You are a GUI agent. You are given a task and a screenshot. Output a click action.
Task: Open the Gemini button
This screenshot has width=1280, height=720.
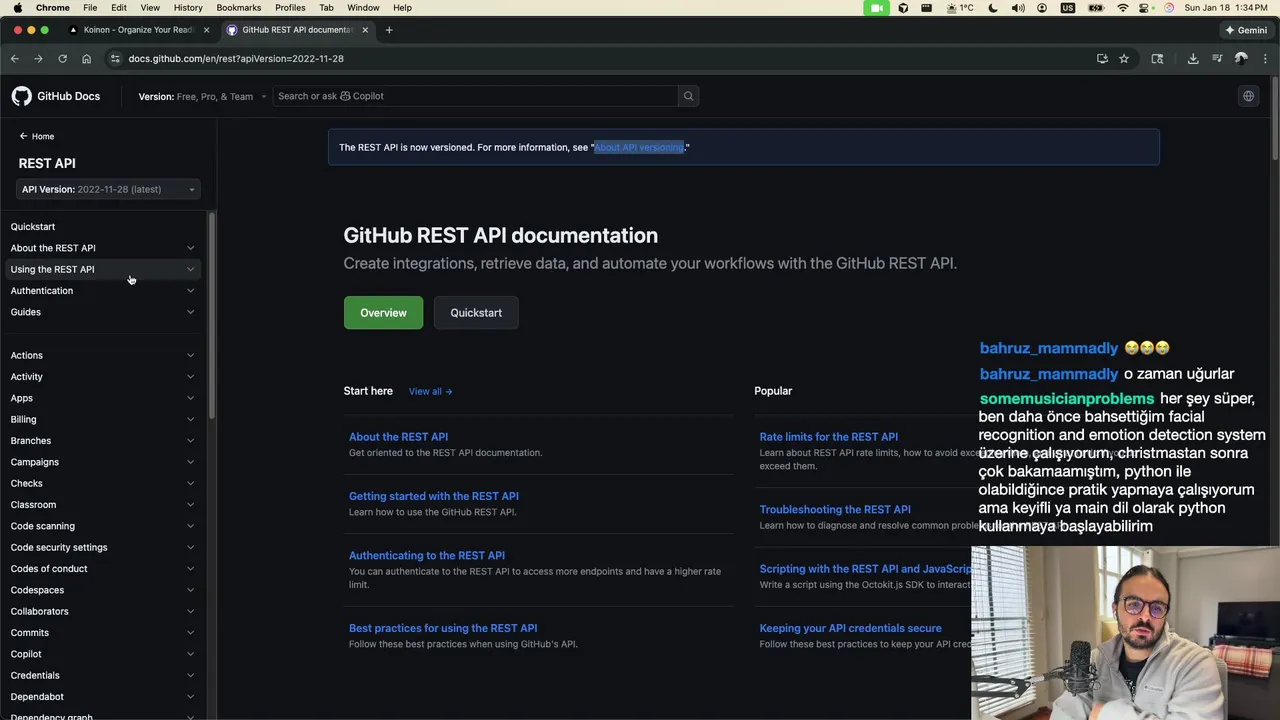click(x=1246, y=30)
